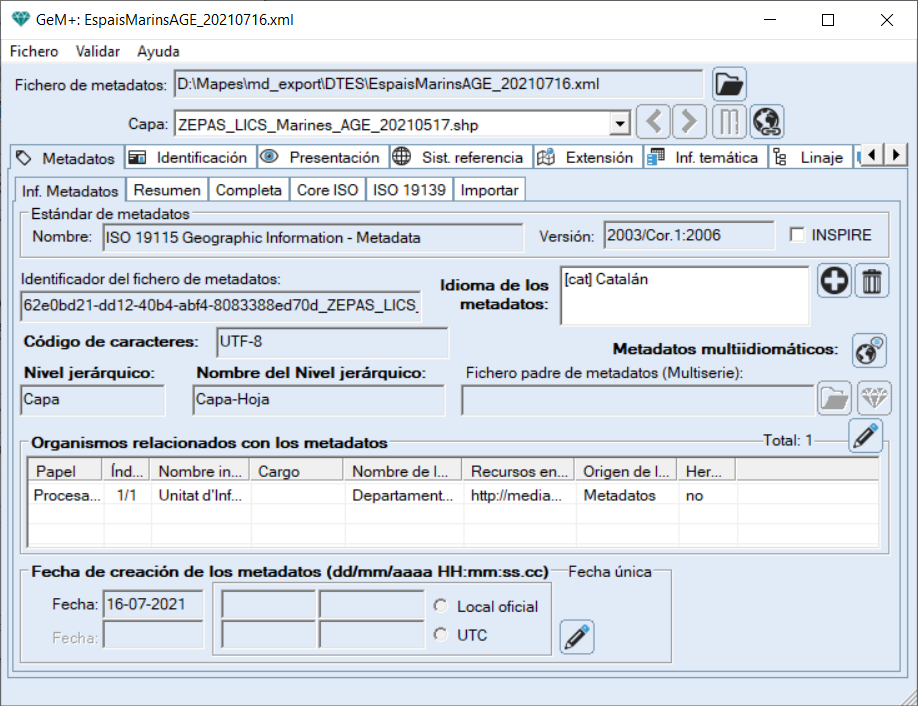Click the metadata file identifier field
Screen dimensions: 918x706
[220, 304]
